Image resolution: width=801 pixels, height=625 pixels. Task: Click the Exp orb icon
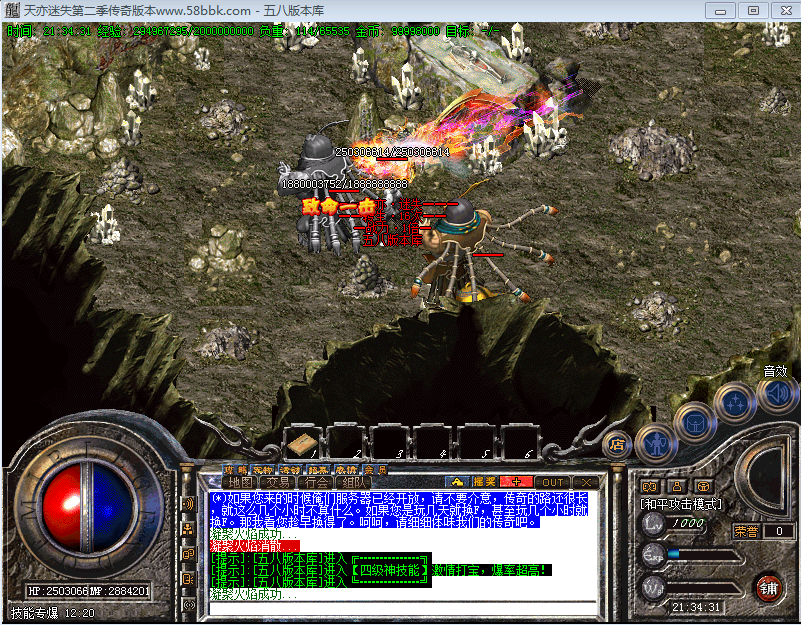(652, 555)
